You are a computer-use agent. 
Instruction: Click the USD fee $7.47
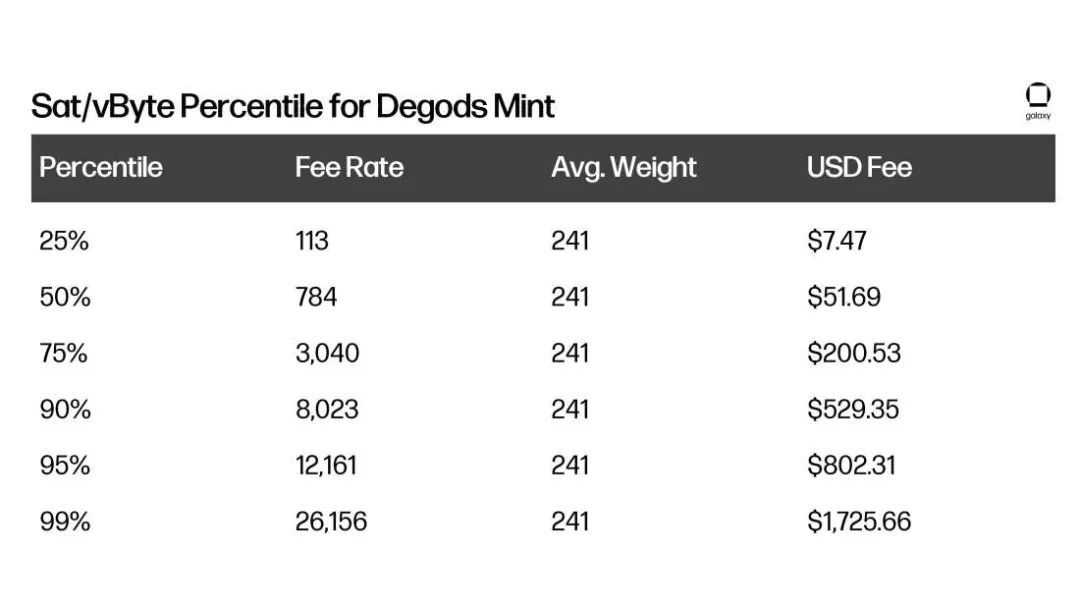coord(837,241)
